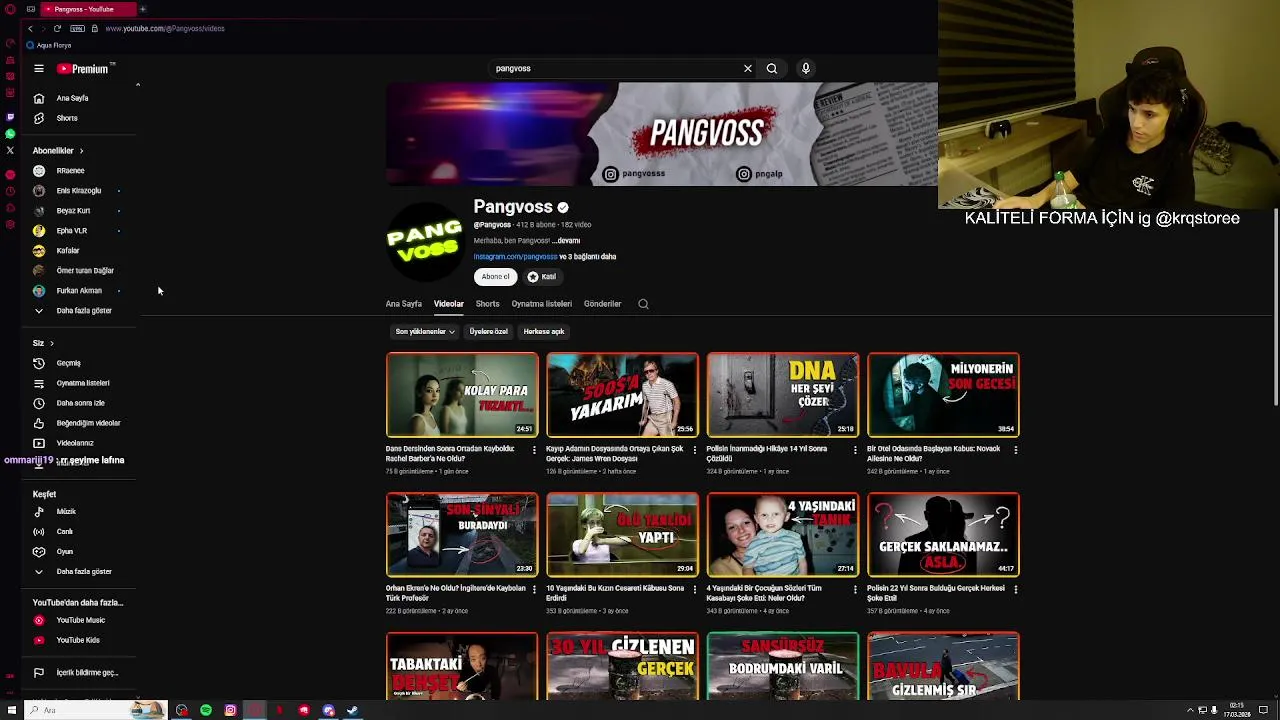
Task: Open GERÇEK SAKLANAMAZ video thumbnail
Action: coord(943,534)
